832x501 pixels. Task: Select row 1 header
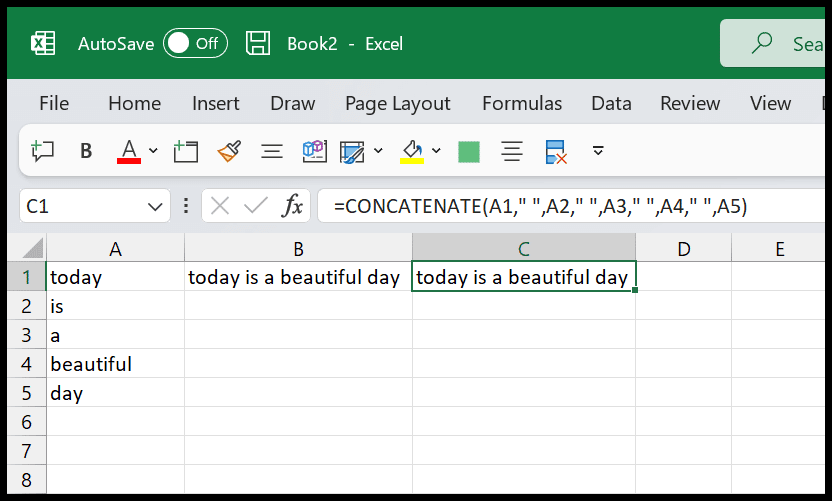click(x=27, y=277)
